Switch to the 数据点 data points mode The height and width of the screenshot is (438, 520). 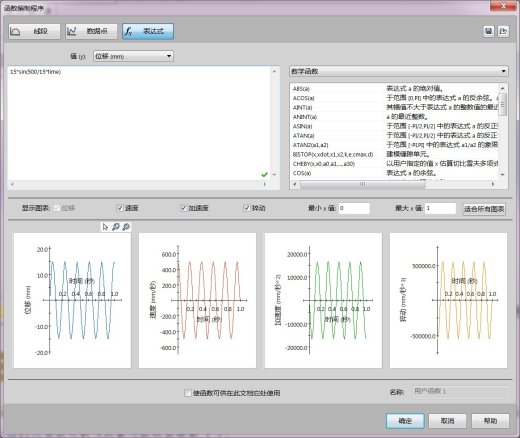[x=91, y=31]
